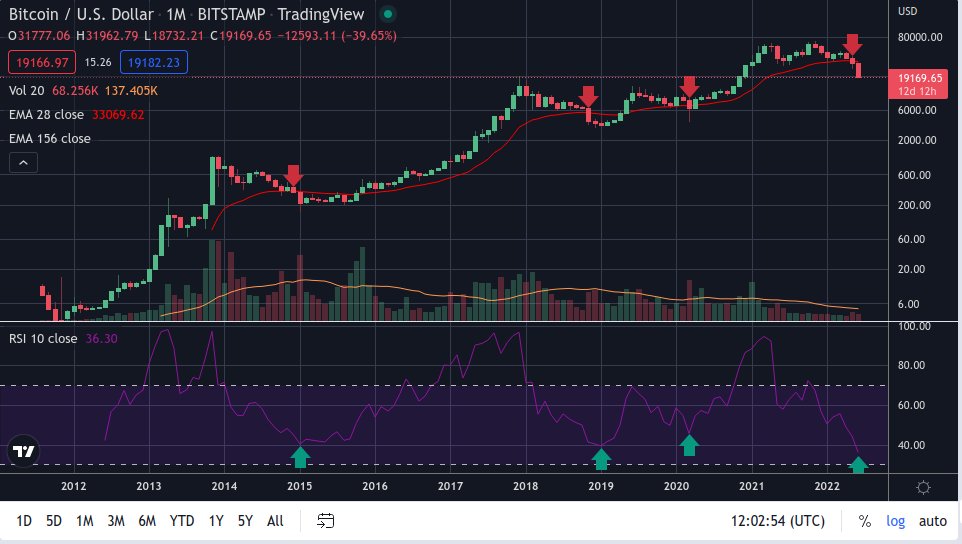This screenshot has width=962, height=544.
Task: Click the 2022 label on the time axis
Action: 826,486
